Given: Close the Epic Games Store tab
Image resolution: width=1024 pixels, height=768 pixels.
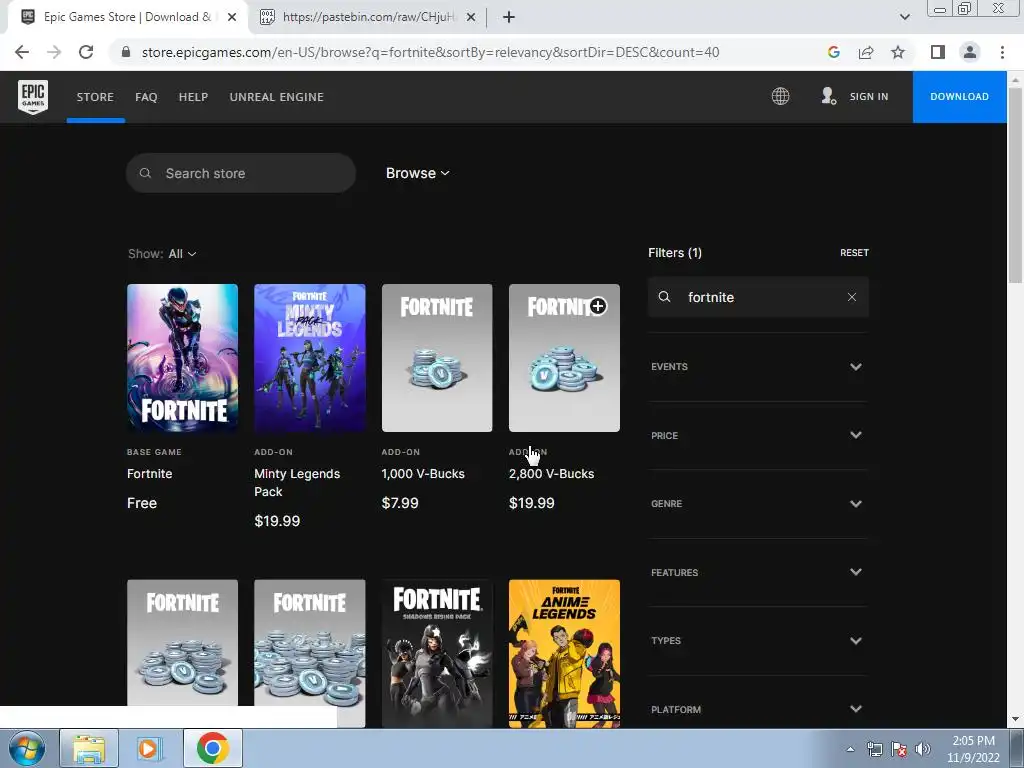Looking at the screenshot, I should (x=232, y=18).
